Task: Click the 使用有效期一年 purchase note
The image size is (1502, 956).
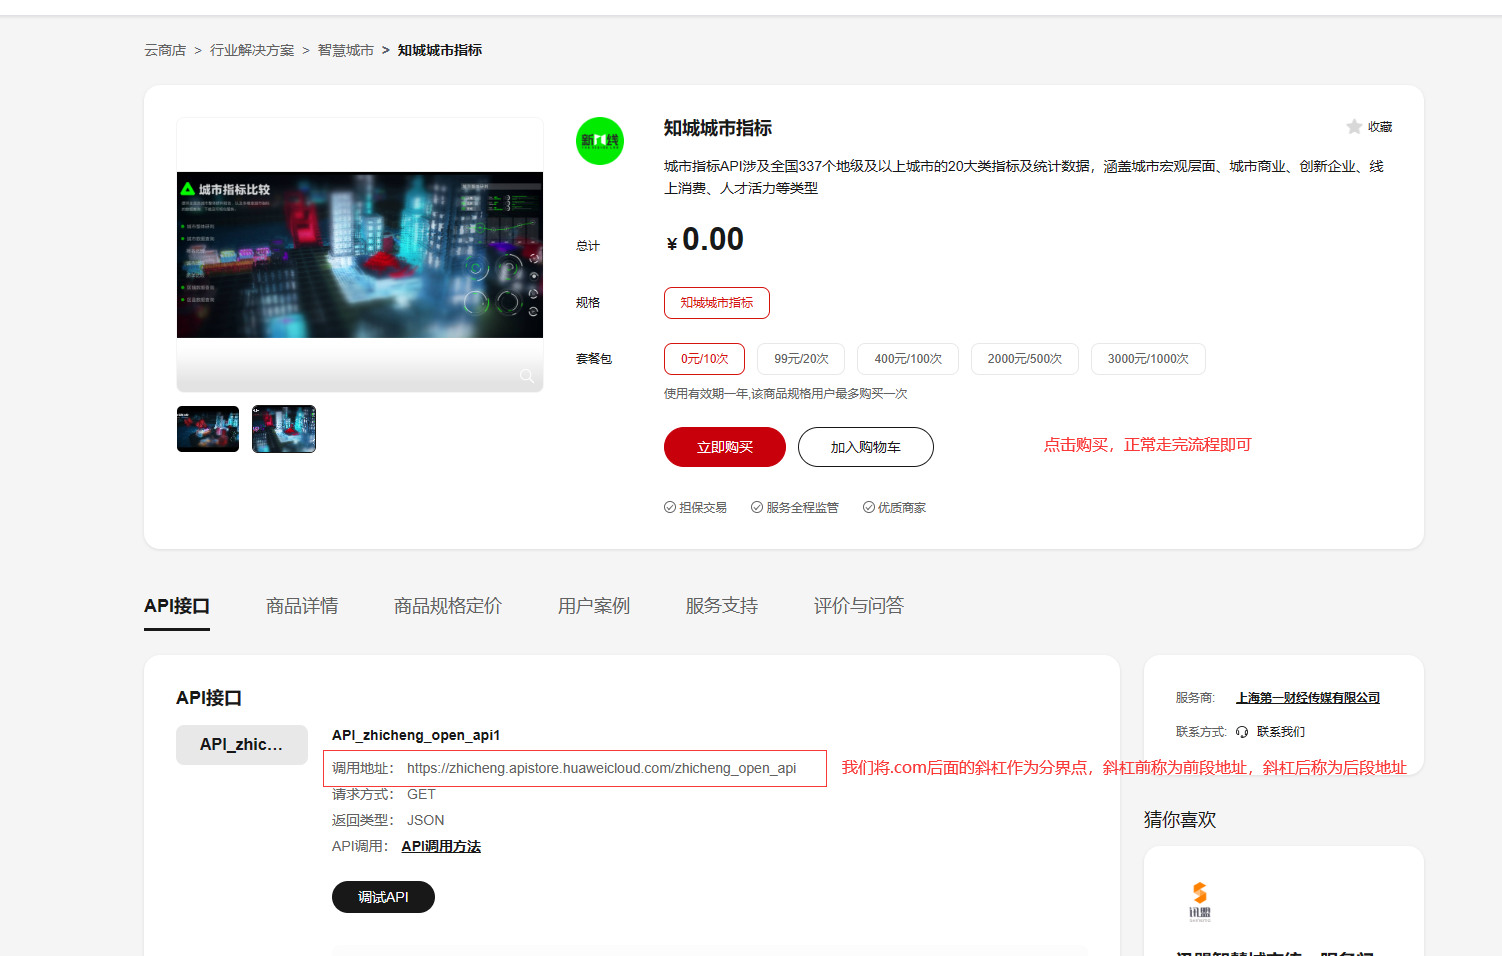Action: (786, 394)
